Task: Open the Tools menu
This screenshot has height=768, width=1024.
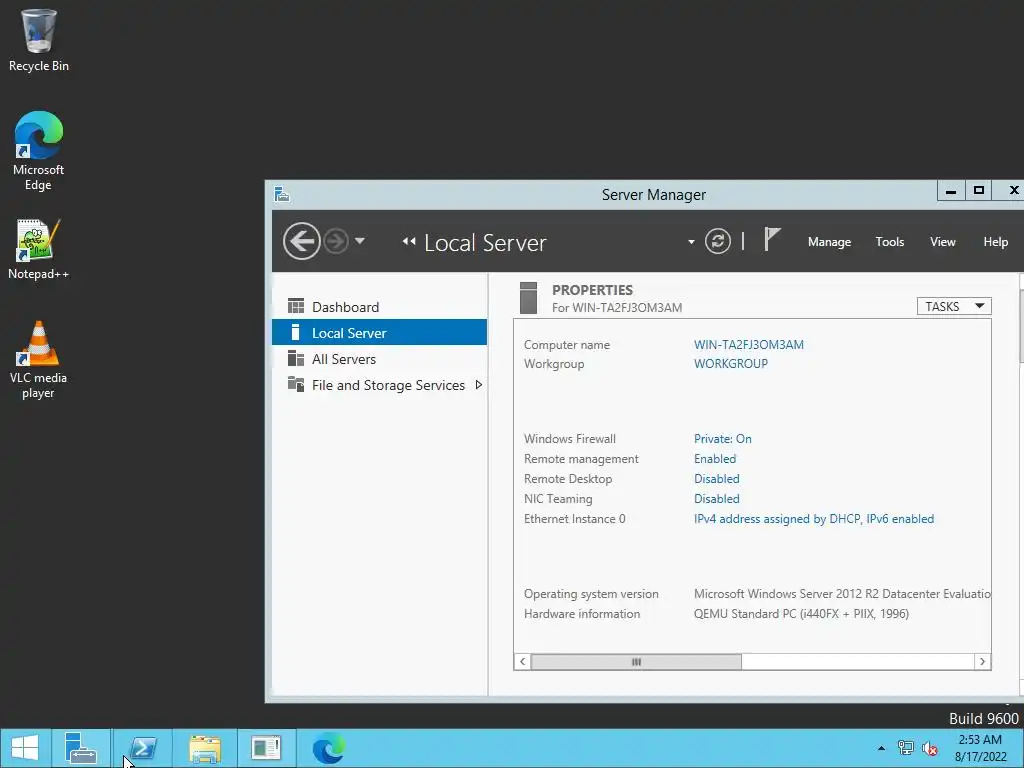Action: [x=889, y=242]
